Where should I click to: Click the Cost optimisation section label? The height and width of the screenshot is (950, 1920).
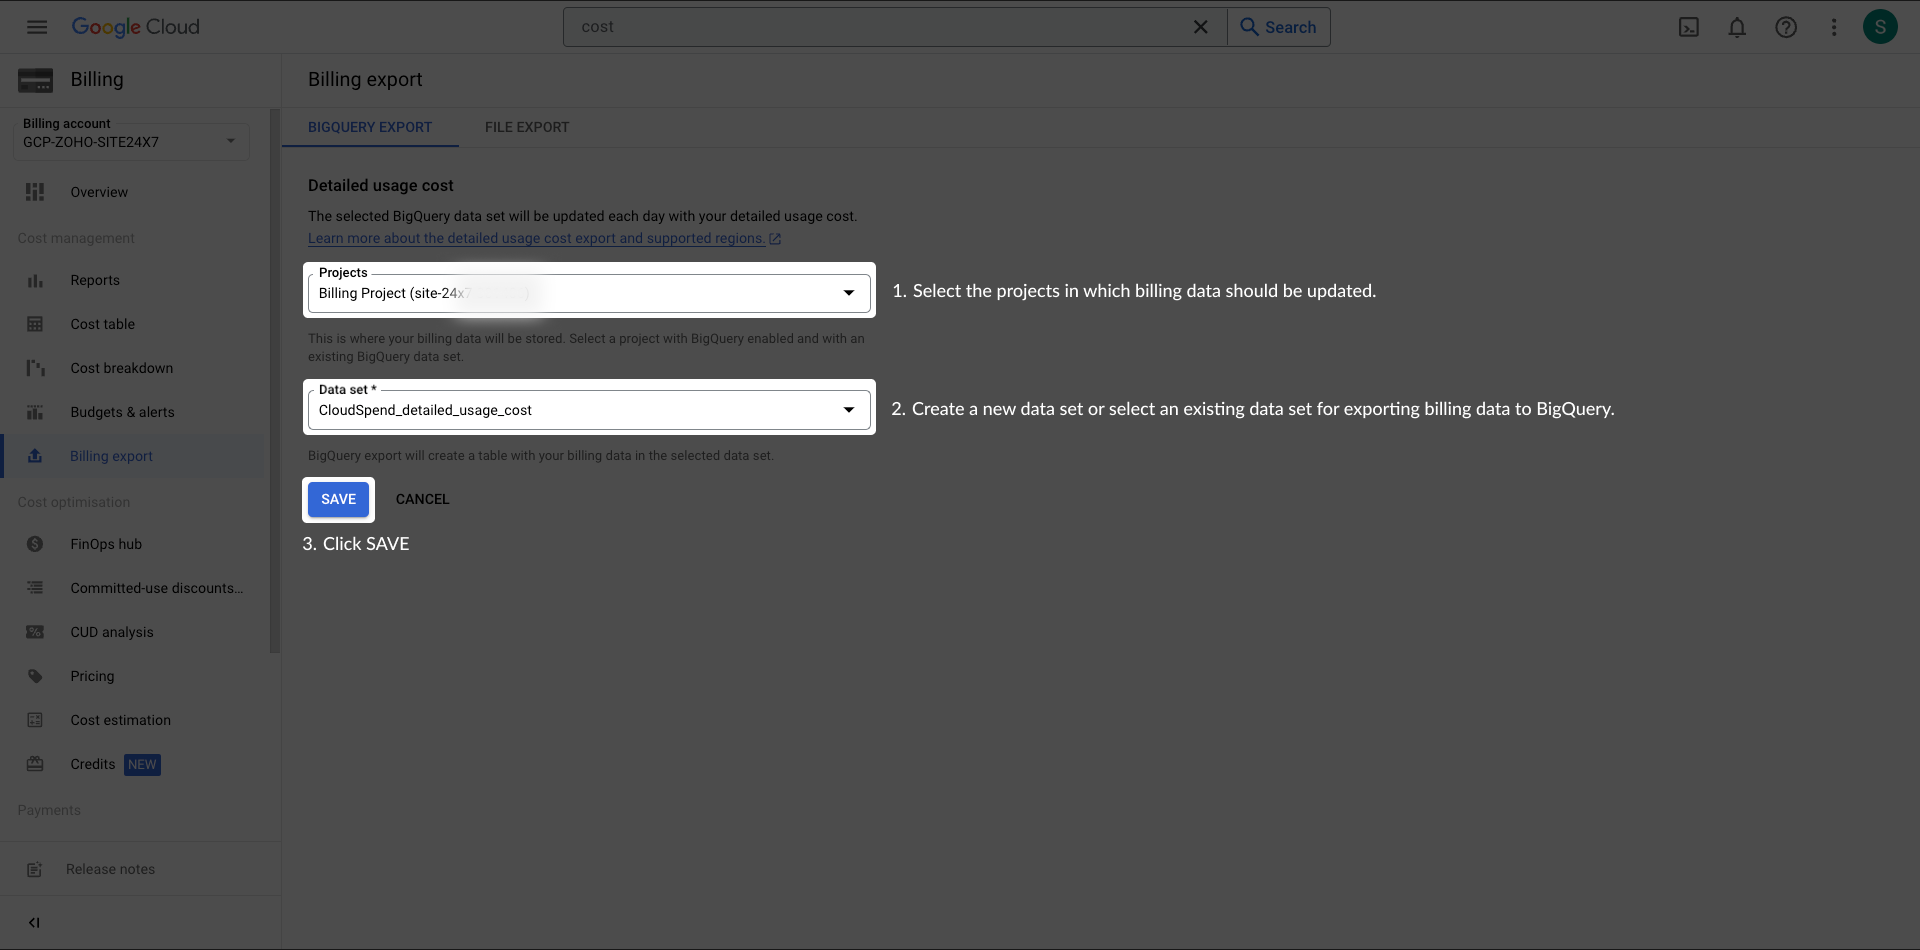pos(74,502)
